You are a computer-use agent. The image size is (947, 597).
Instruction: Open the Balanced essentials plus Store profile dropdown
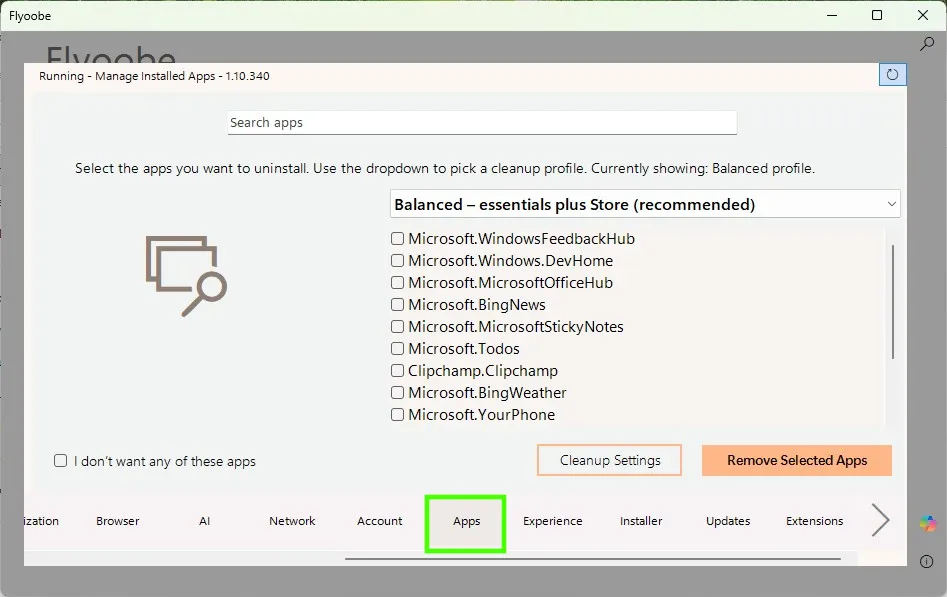coord(644,203)
